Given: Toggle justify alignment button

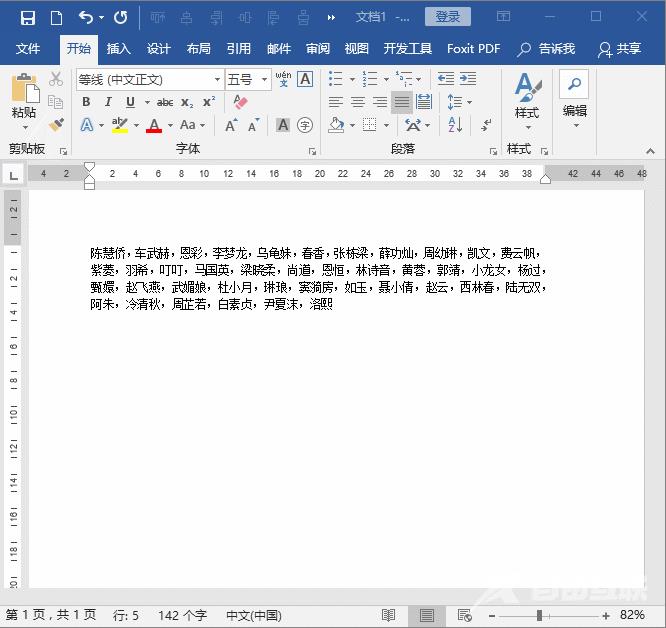Looking at the screenshot, I should click(402, 102).
